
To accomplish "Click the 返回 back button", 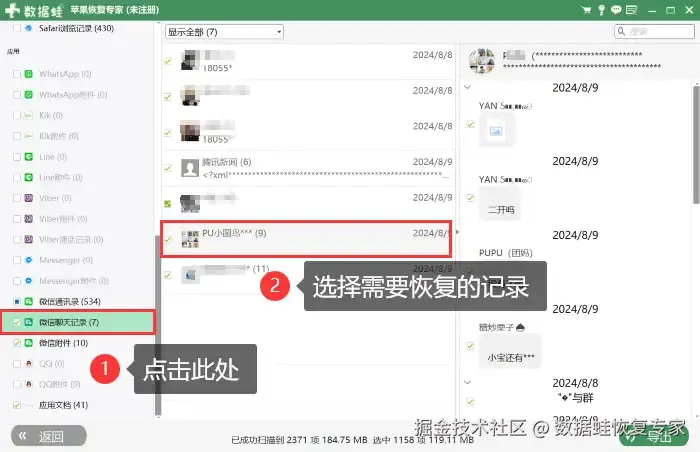I will coord(49,435).
